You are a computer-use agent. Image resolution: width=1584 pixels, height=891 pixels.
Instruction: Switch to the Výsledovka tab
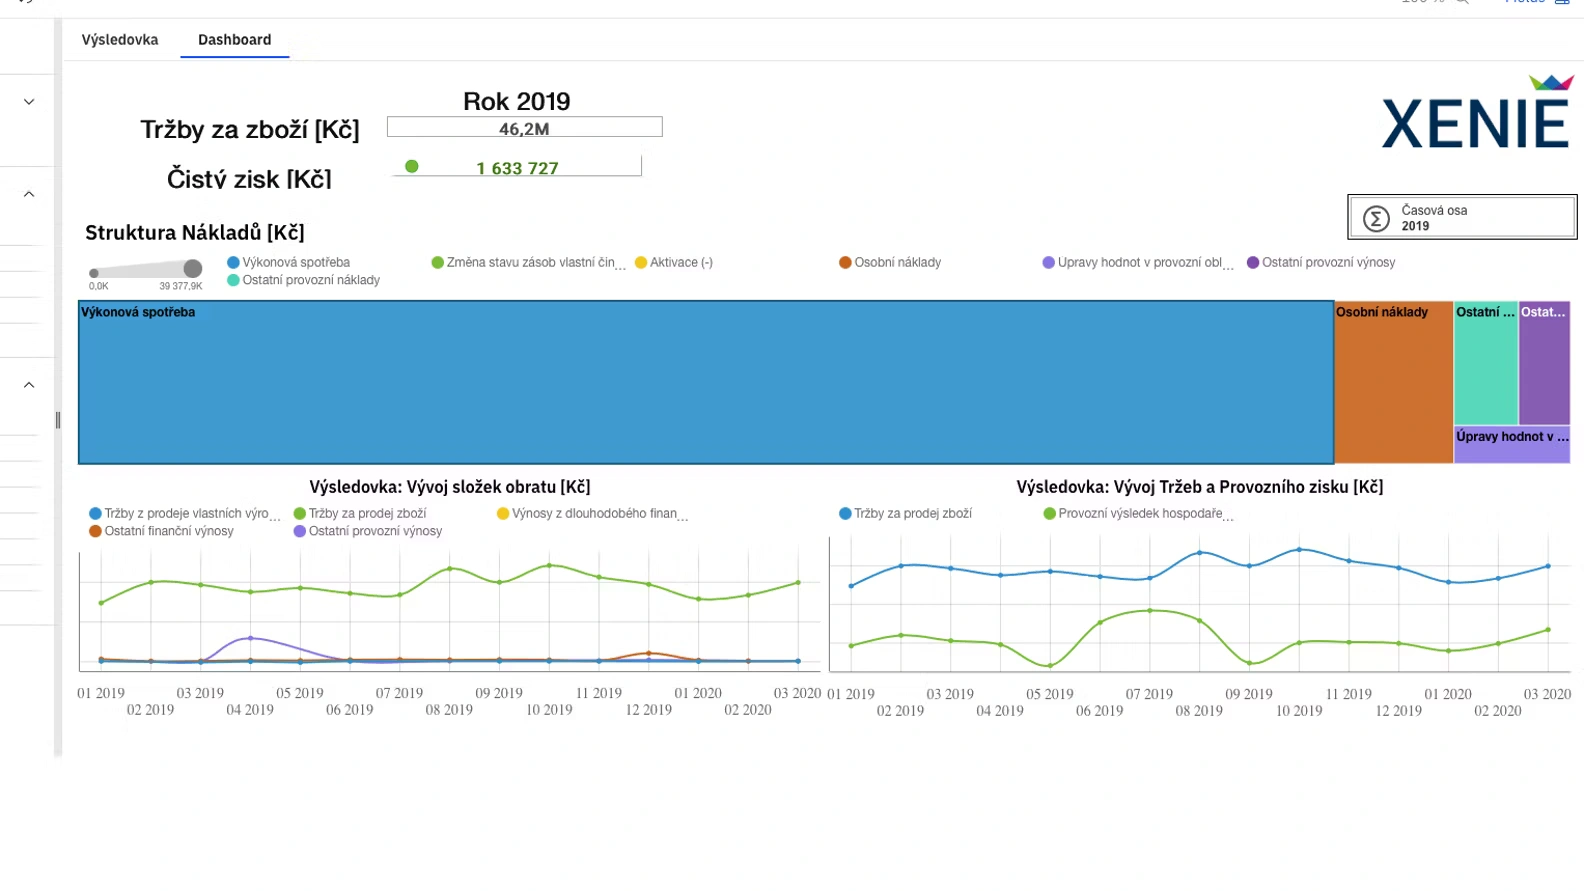coord(120,40)
